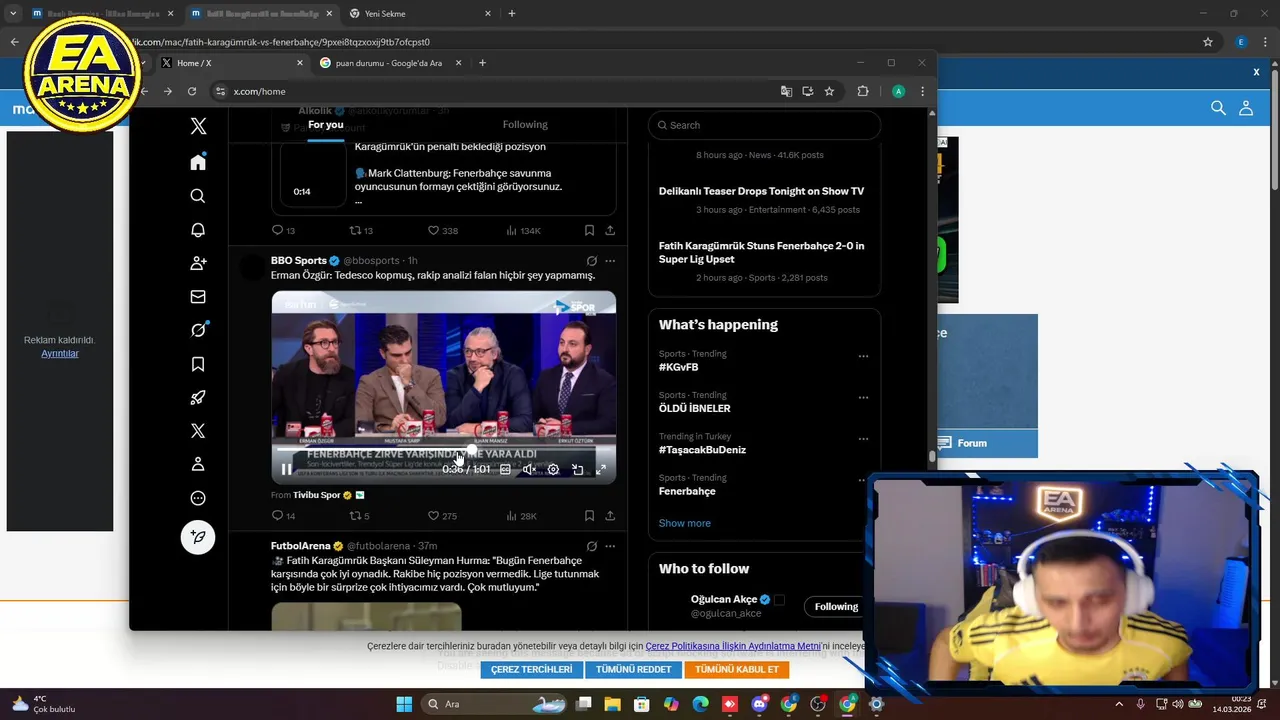
Task: Open the #KGvFB trending topic
Action: (x=679, y=367)
